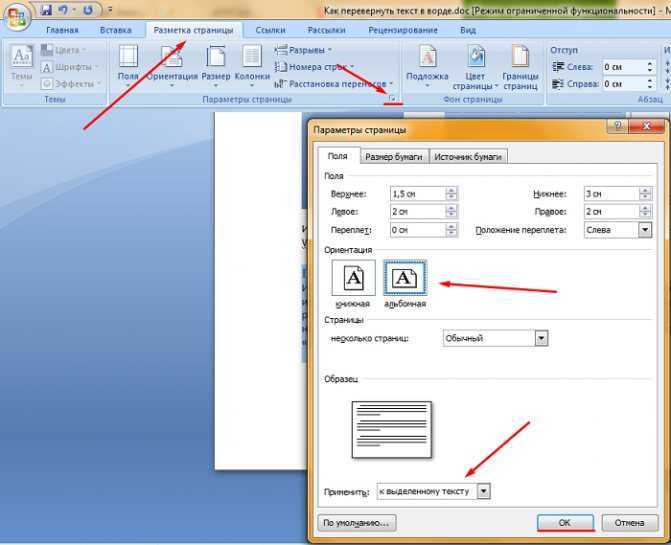Open Границы страниц page borders
The image size is (671, 545).
coord(520,68)
